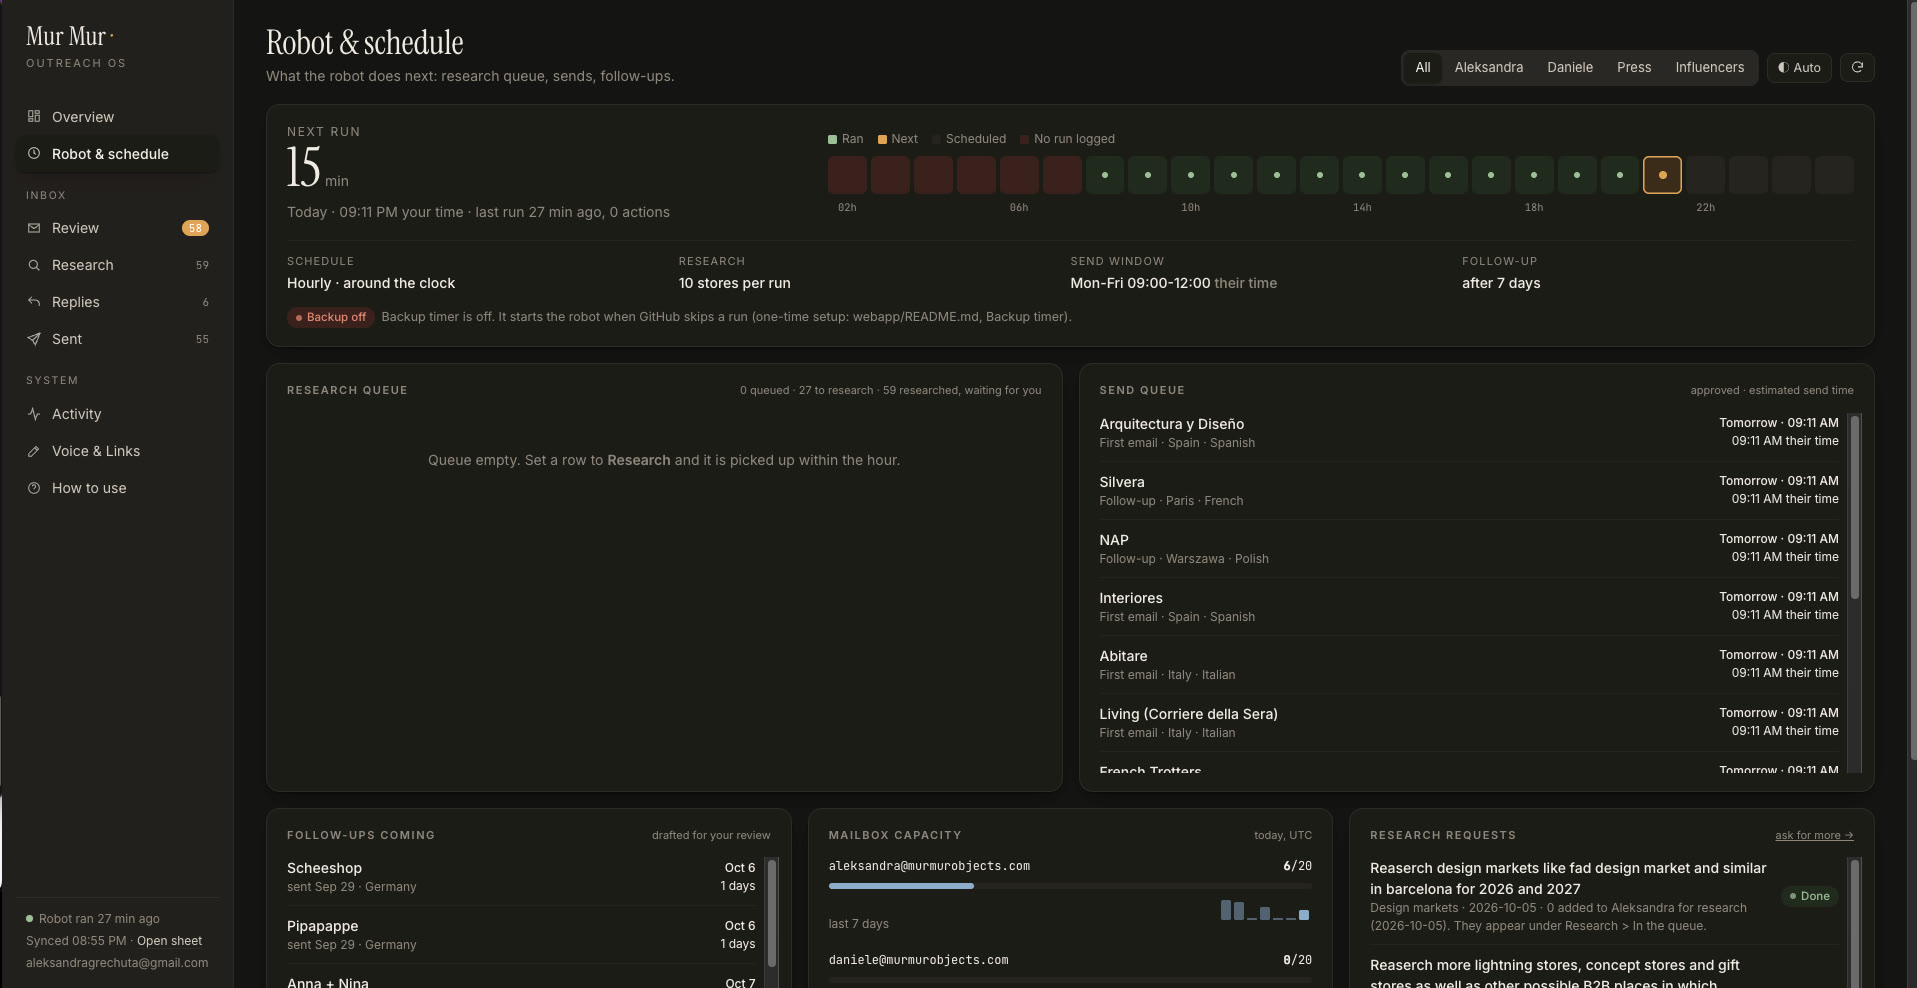Switch to the Influencers filter tab
The width and height of the screenshot is (1917, 988).
tap(1709, 67)
